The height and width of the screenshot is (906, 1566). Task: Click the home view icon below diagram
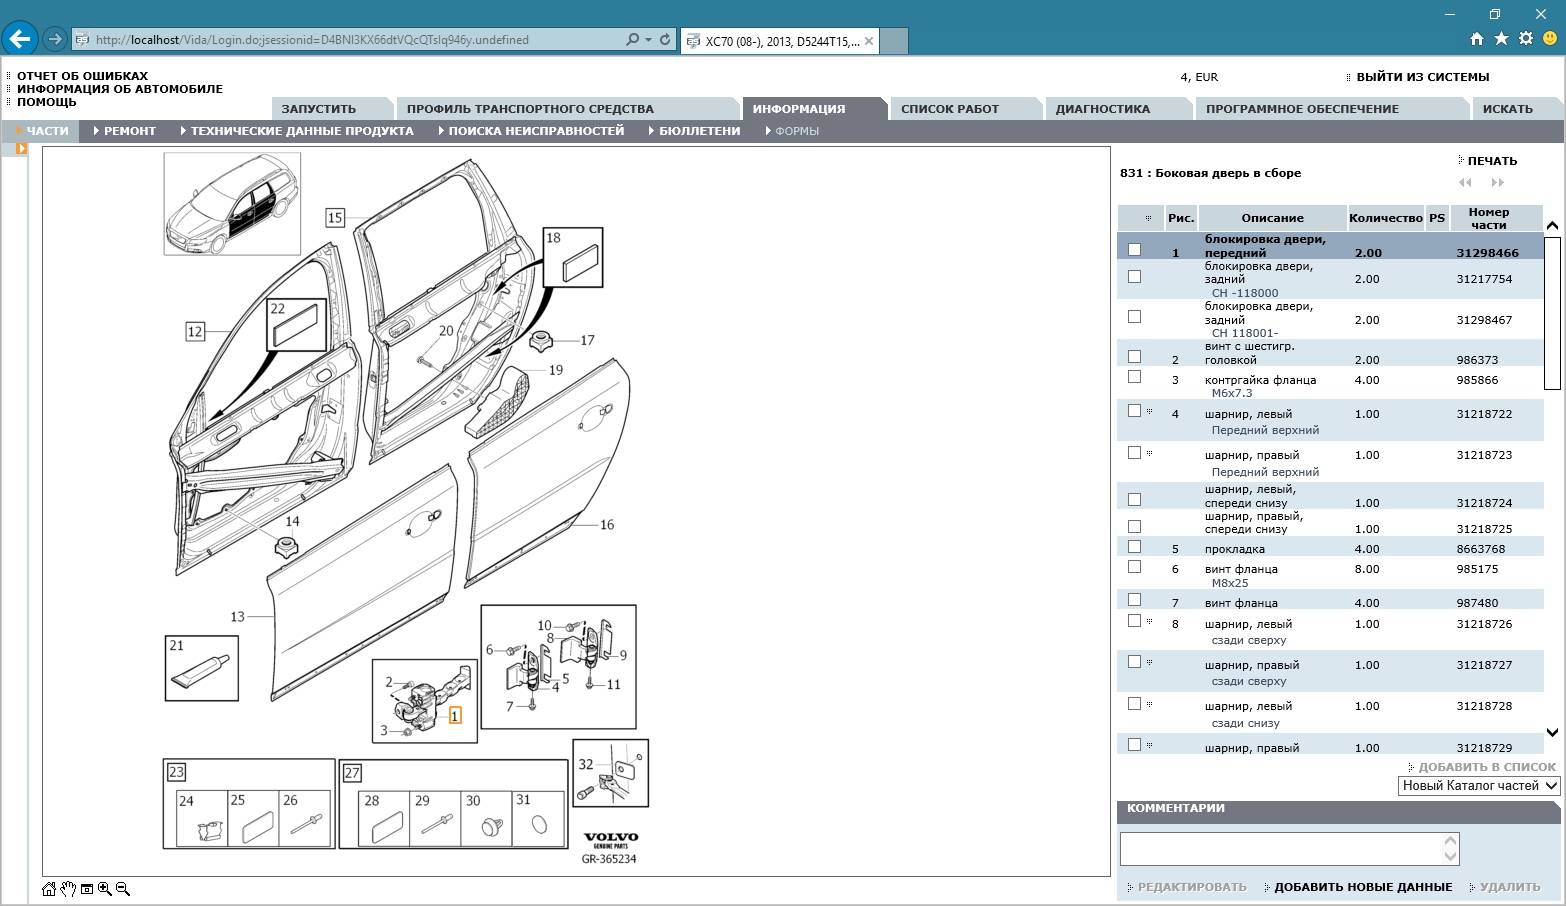49,889
